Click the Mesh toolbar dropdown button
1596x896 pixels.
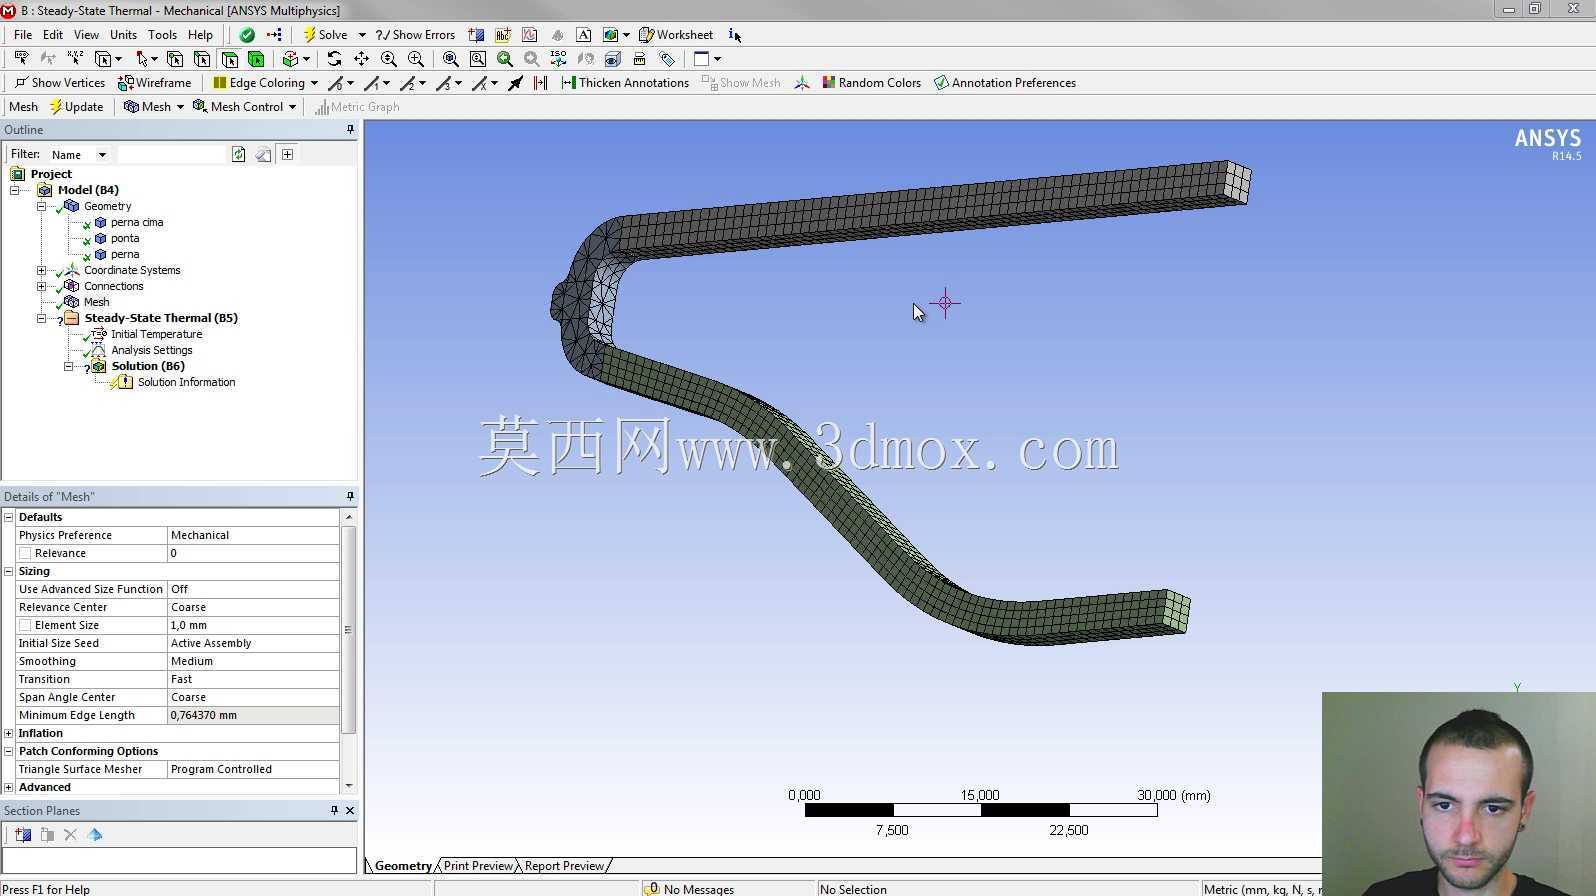tap(153, 107)
